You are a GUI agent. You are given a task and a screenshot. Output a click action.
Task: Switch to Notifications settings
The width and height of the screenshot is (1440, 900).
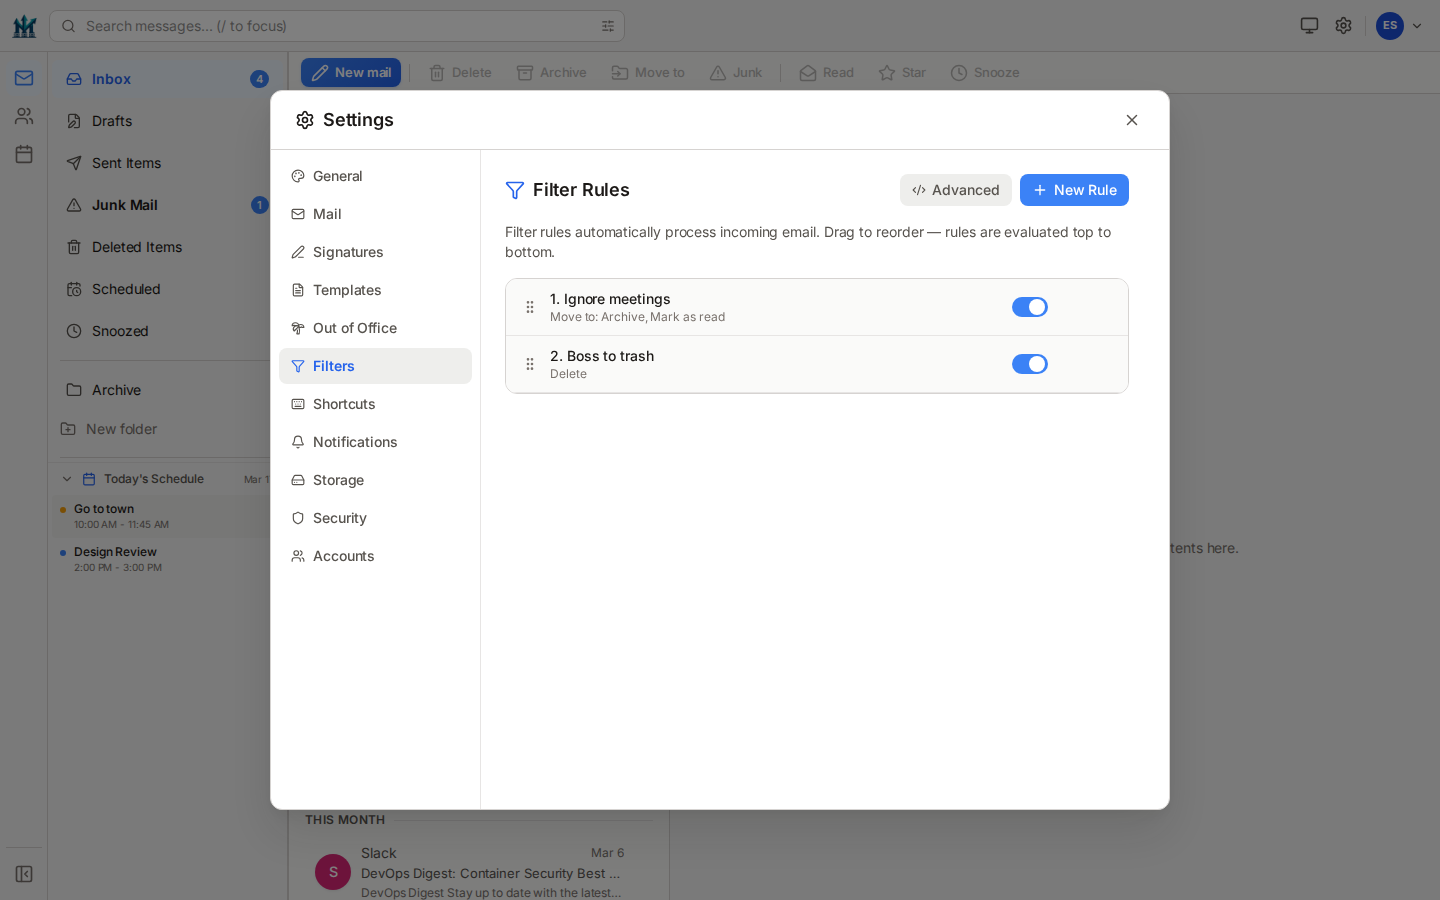click(354, 442)
